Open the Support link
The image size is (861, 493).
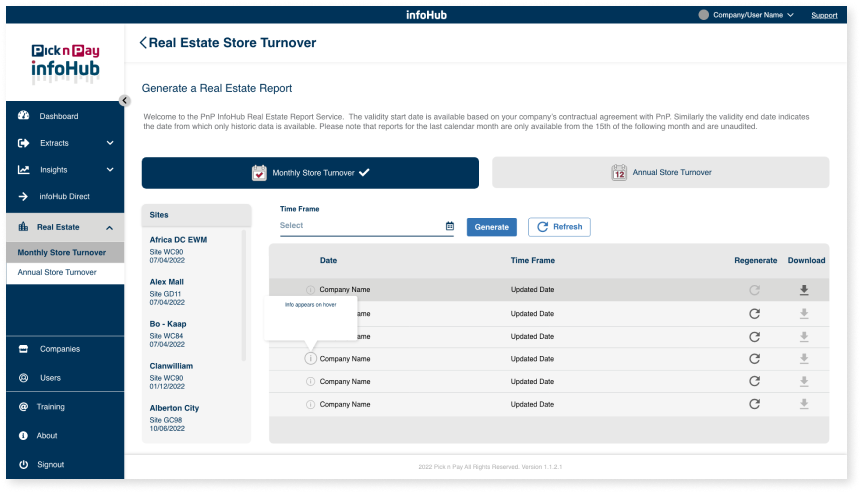point(824,15)
